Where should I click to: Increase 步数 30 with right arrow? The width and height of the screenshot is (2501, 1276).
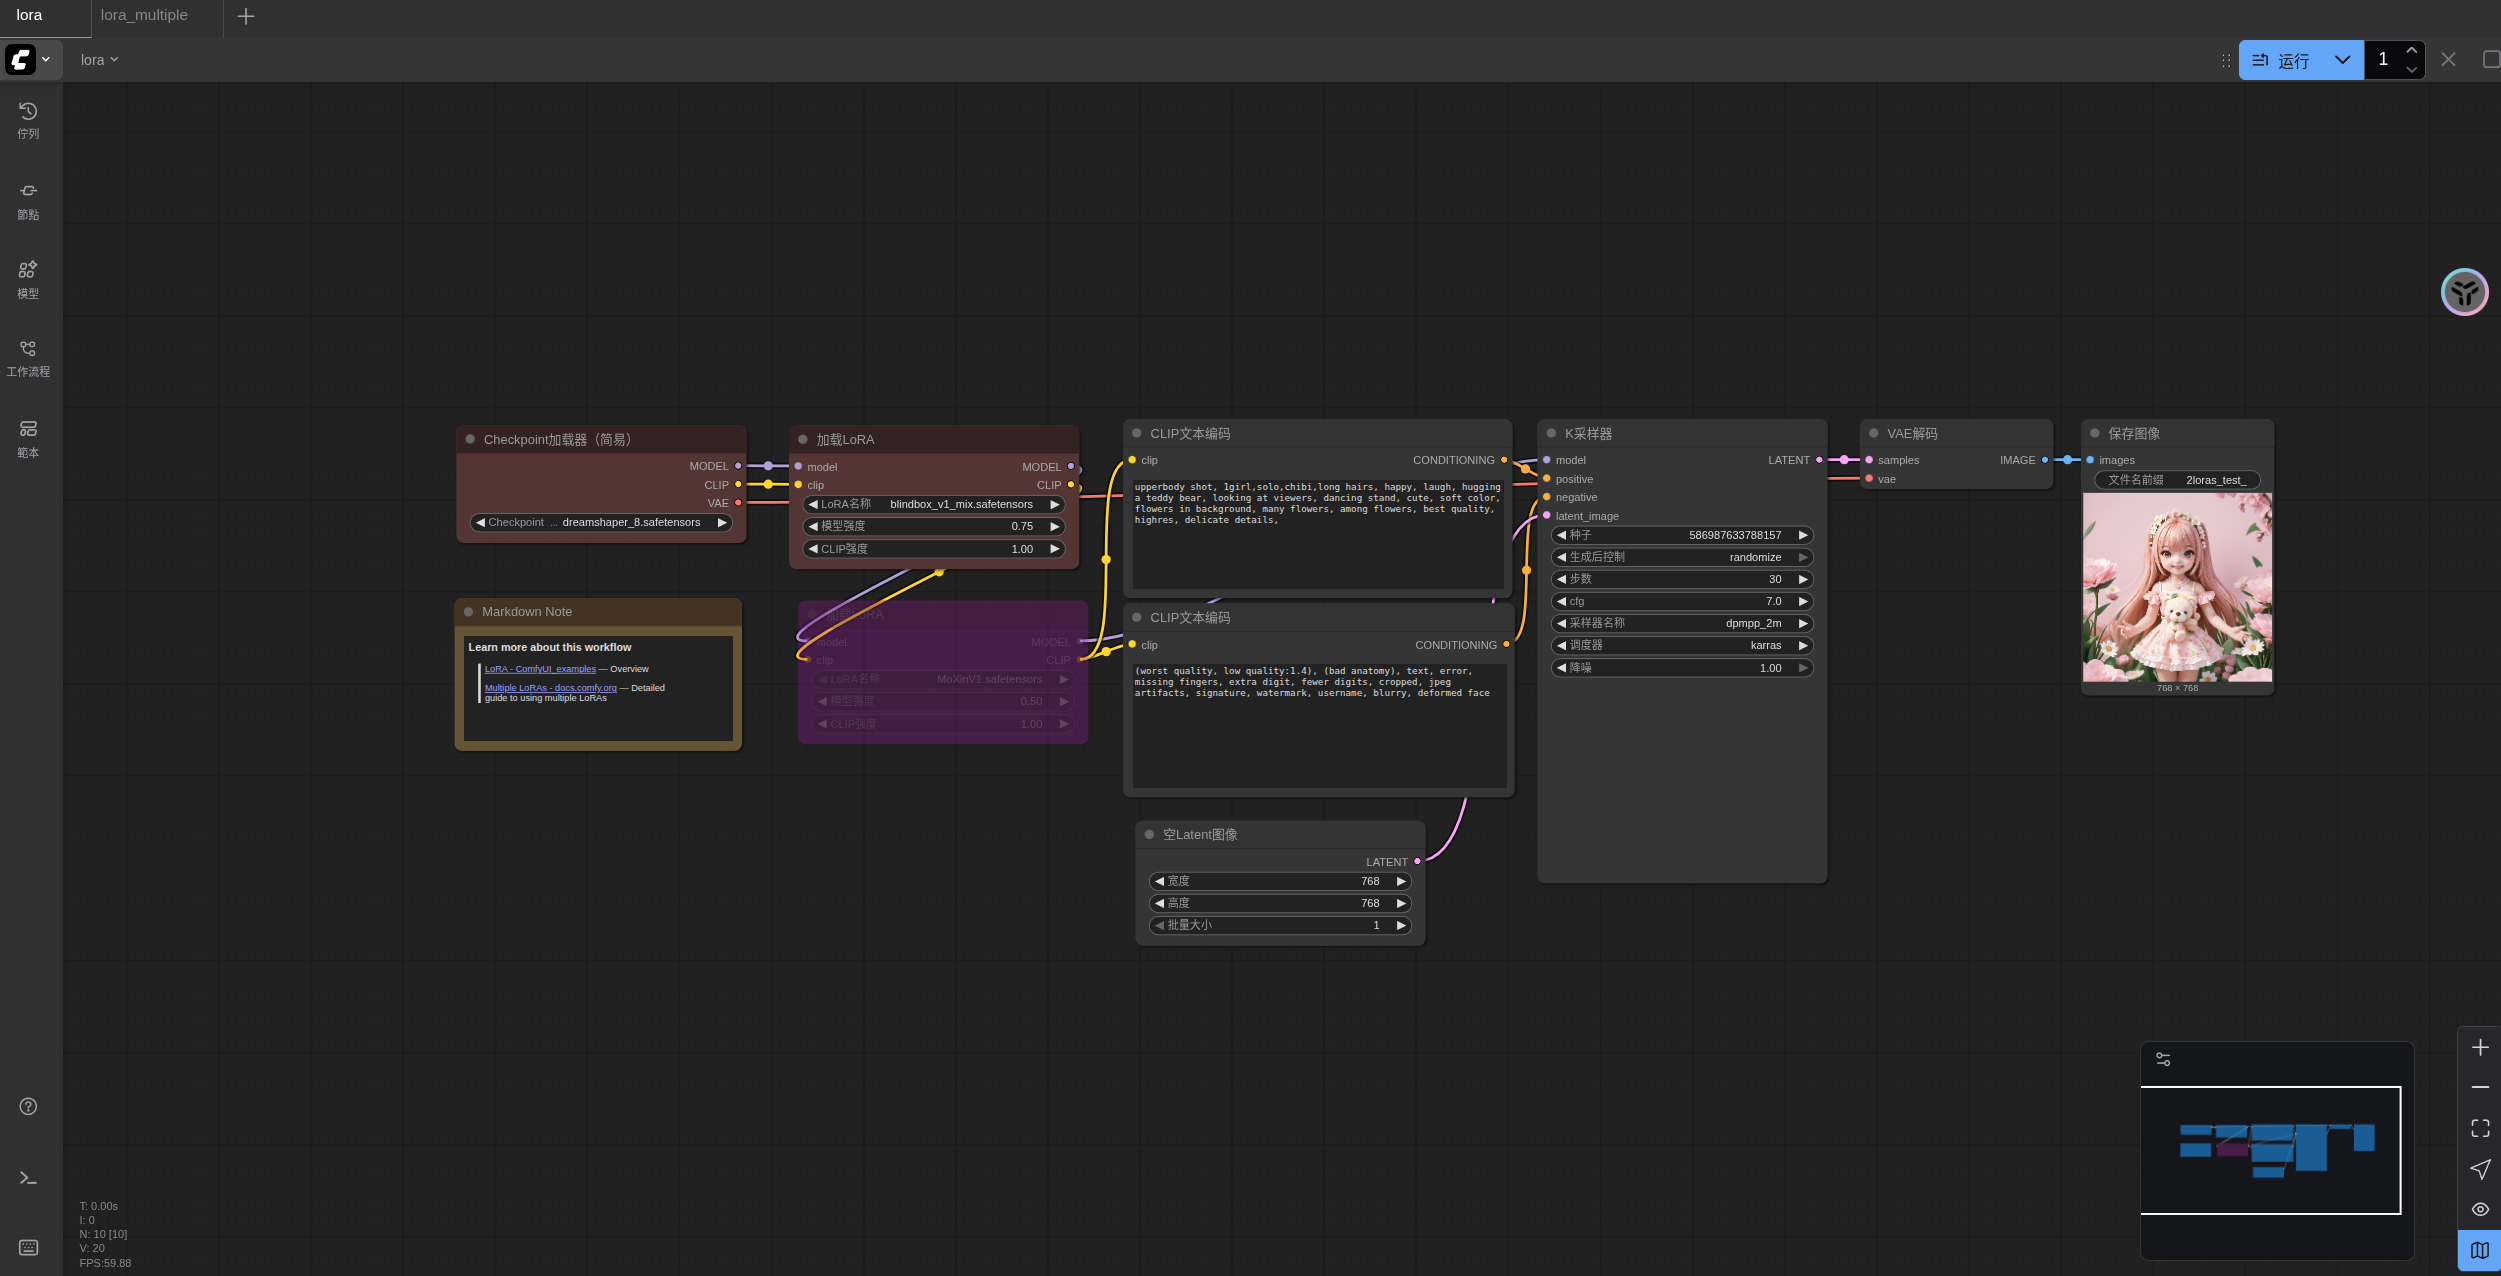coord(1803,579)
